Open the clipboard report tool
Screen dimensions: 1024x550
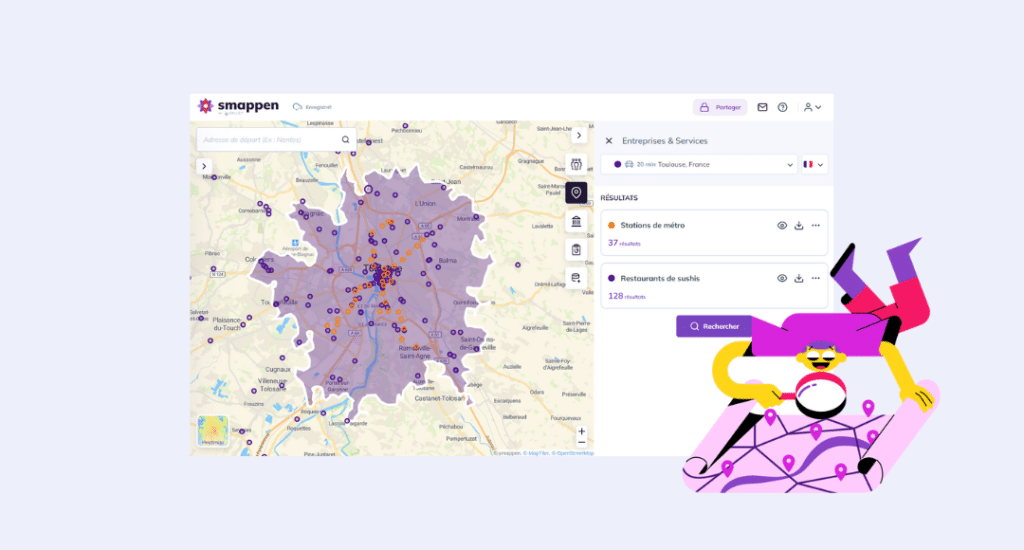coord(576,250)
